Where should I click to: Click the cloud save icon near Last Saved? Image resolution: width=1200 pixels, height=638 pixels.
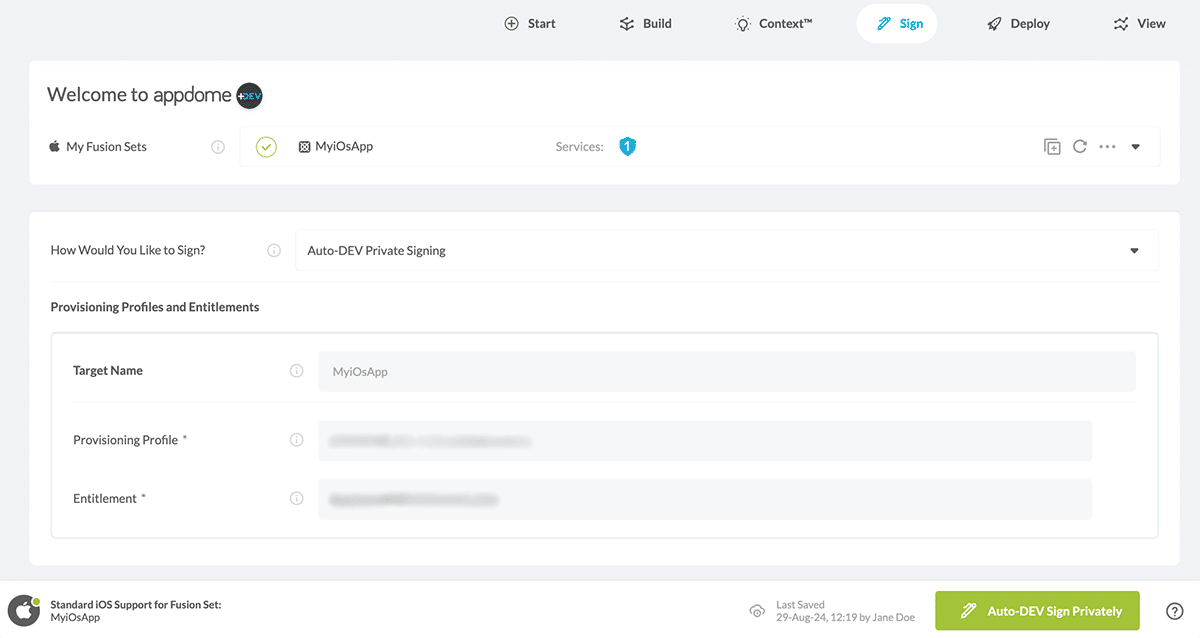(757, 610)
